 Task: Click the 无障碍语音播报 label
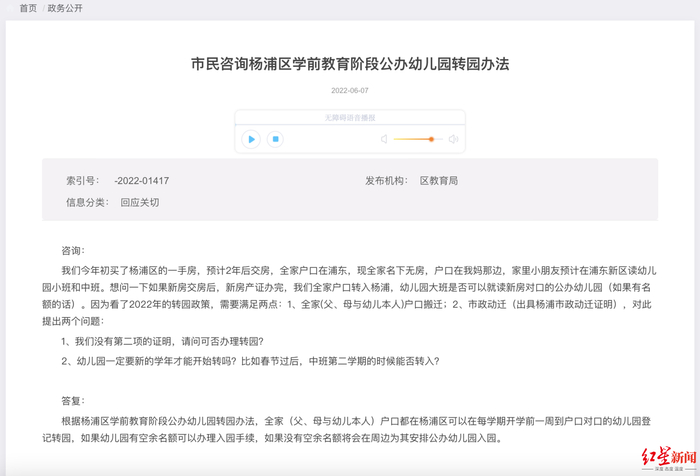pos(350,118)
